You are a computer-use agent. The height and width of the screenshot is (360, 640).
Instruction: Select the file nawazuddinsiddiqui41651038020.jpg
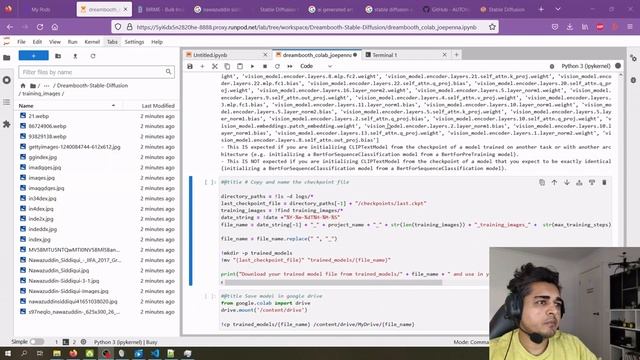click(x=73, y=302)
